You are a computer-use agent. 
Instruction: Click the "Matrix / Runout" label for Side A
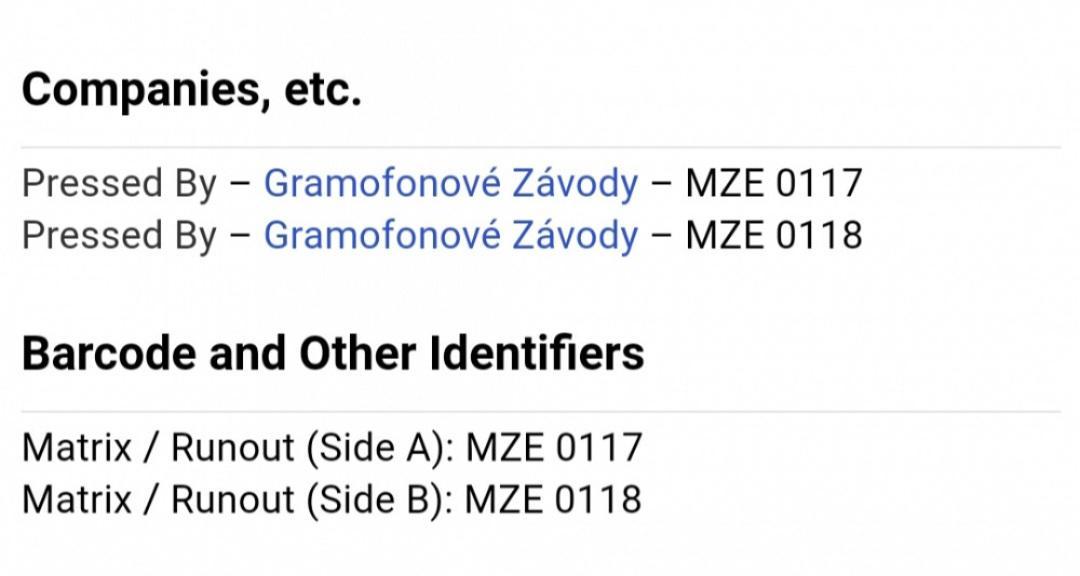click(x=158, y=447)
